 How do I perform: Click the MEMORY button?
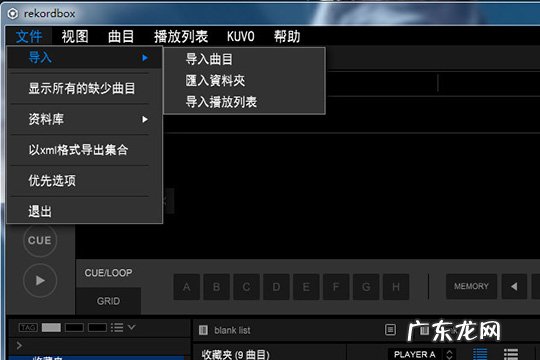[x=471, y=286]
